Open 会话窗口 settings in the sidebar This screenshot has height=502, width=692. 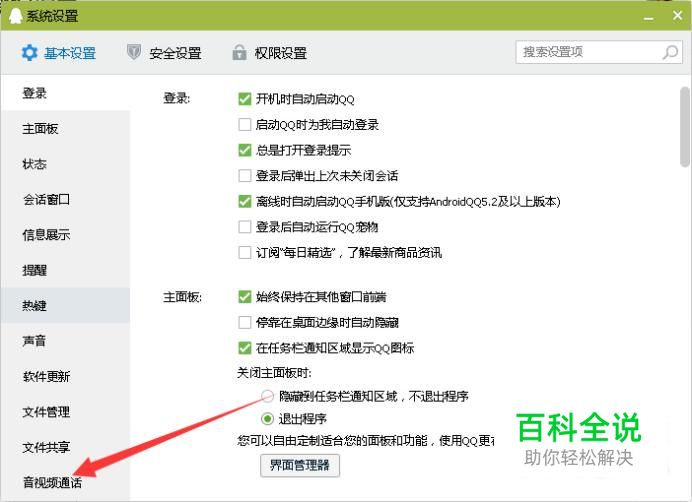click(x=65, y=199)
